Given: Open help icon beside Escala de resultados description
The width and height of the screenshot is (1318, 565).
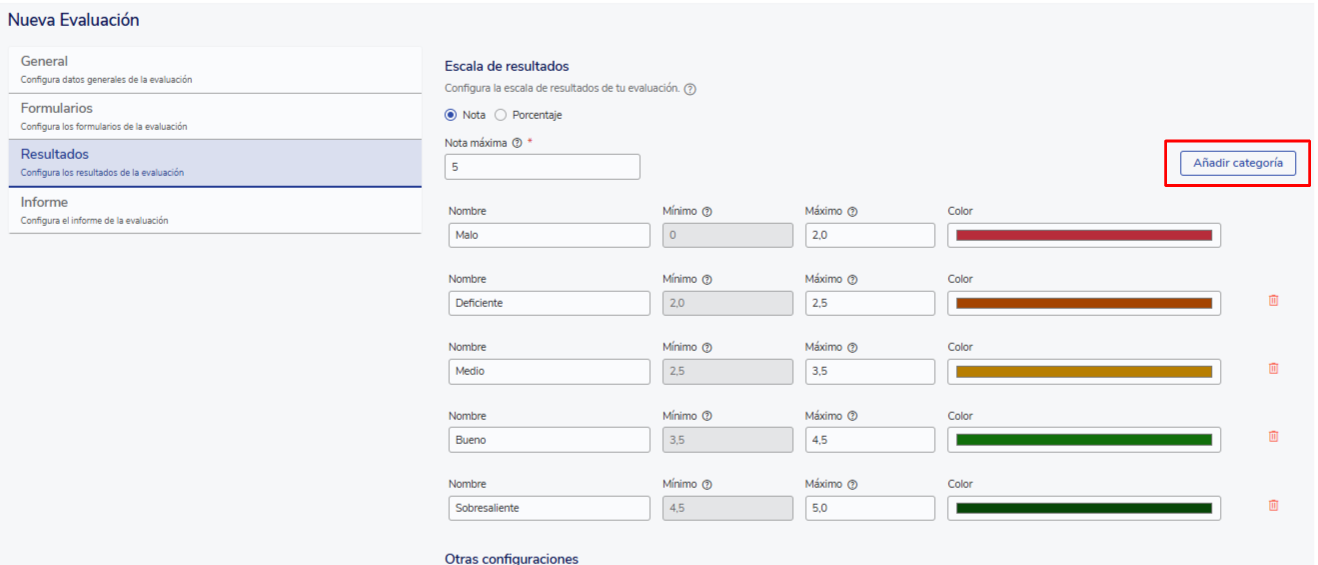Looking at the screenshot, I should coord(690,89).
